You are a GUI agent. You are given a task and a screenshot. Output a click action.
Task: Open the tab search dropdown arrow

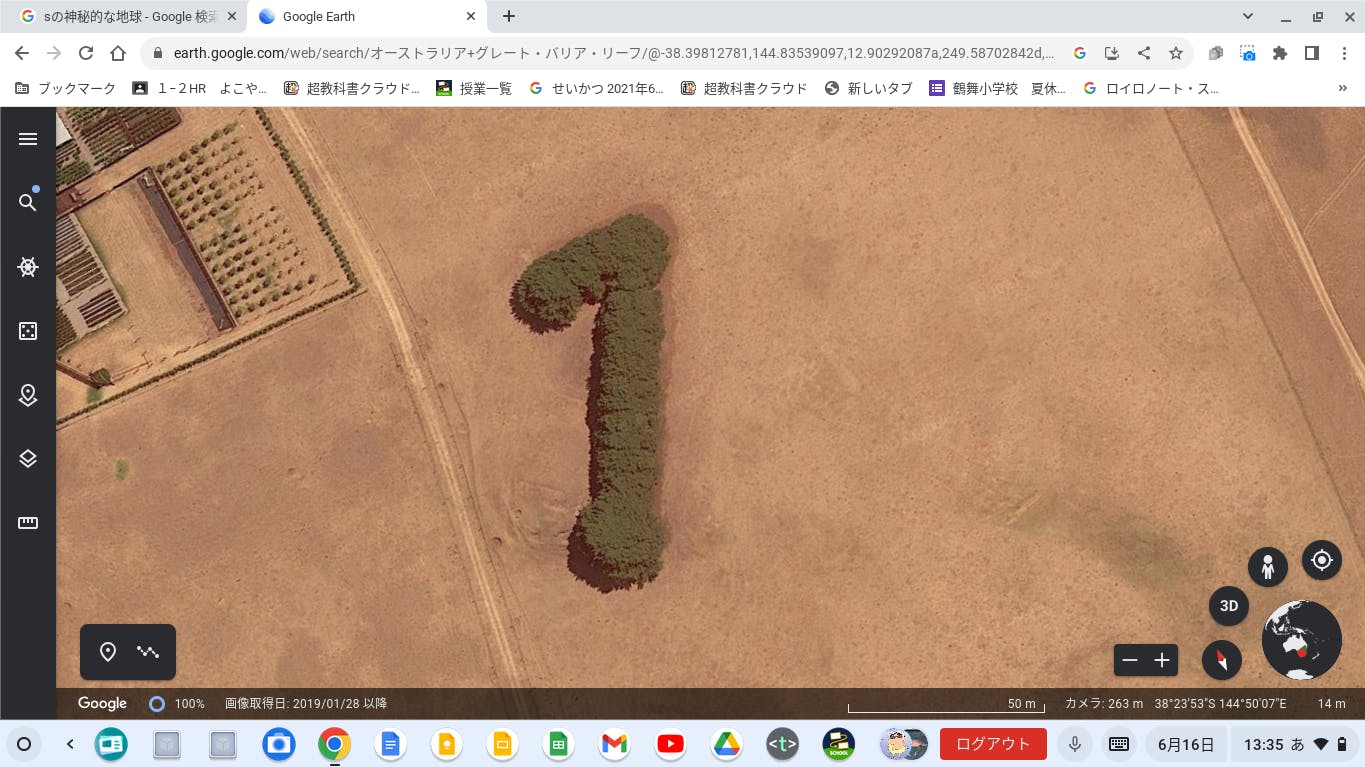click(x=1247, y=16)
